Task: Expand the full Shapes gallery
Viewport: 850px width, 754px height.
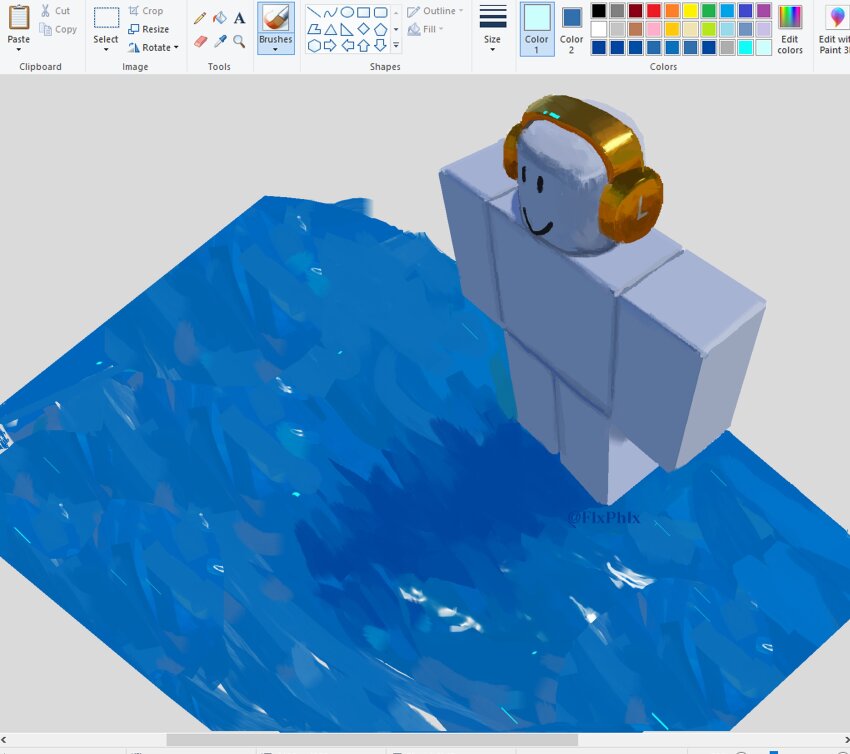Action: coord(396,44)
